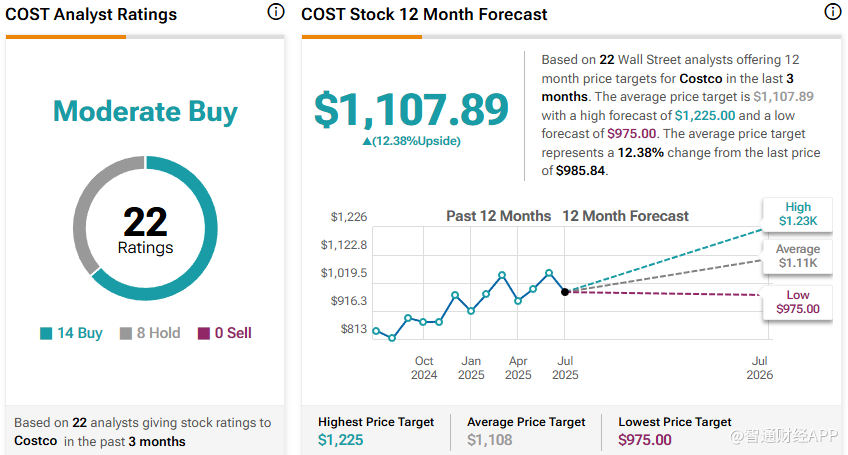Click teal Buy legend square
848x455 pixels.
tap(47, 333)
